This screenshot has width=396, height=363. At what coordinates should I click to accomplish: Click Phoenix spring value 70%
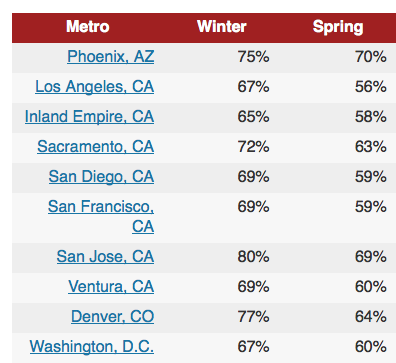click(371, 57)
